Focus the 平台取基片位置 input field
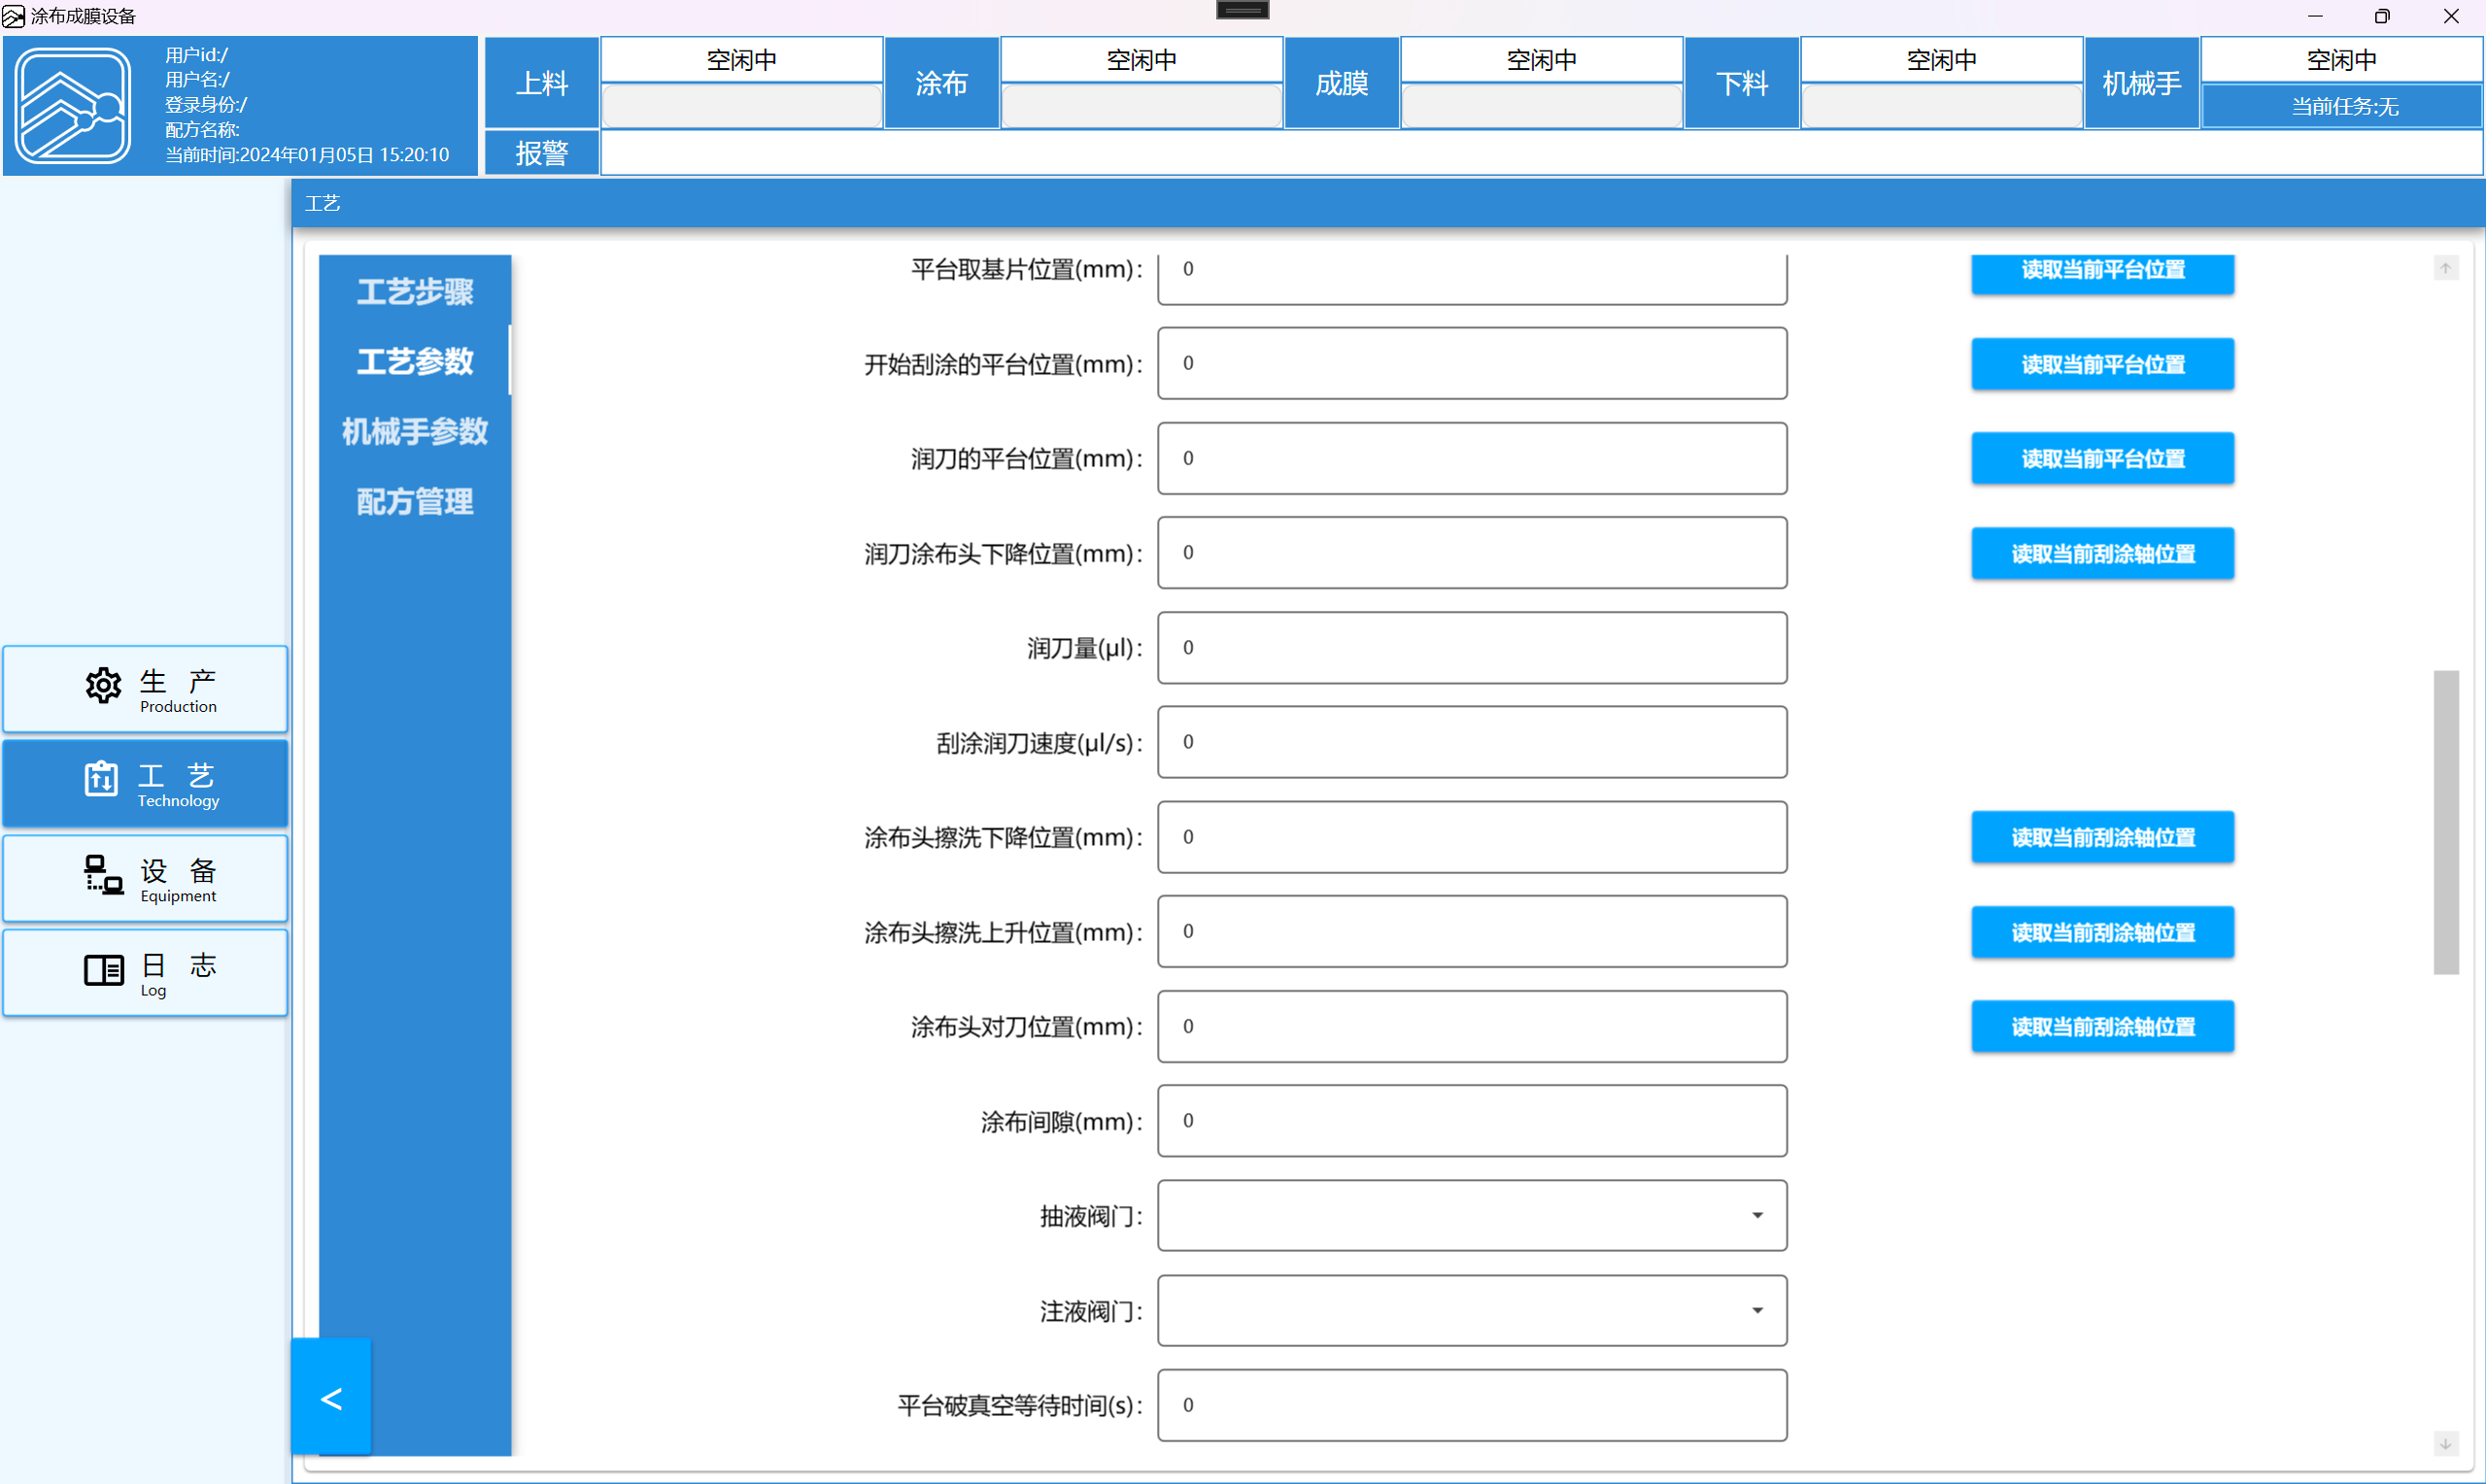 (1472, 279)
